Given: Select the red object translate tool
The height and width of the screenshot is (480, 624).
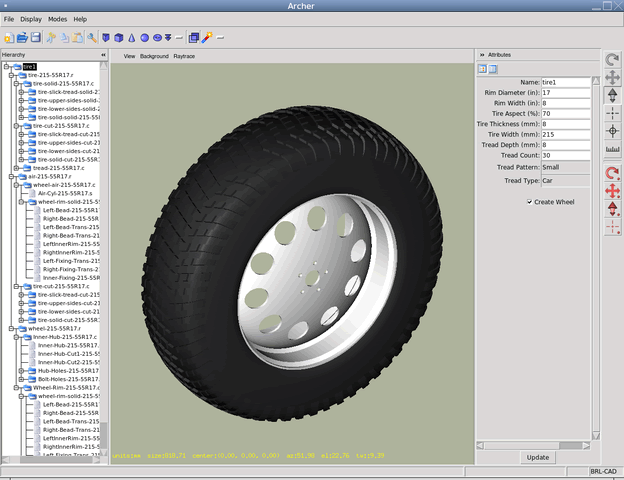Looking at the screenshot, I should tap(612, 190).
